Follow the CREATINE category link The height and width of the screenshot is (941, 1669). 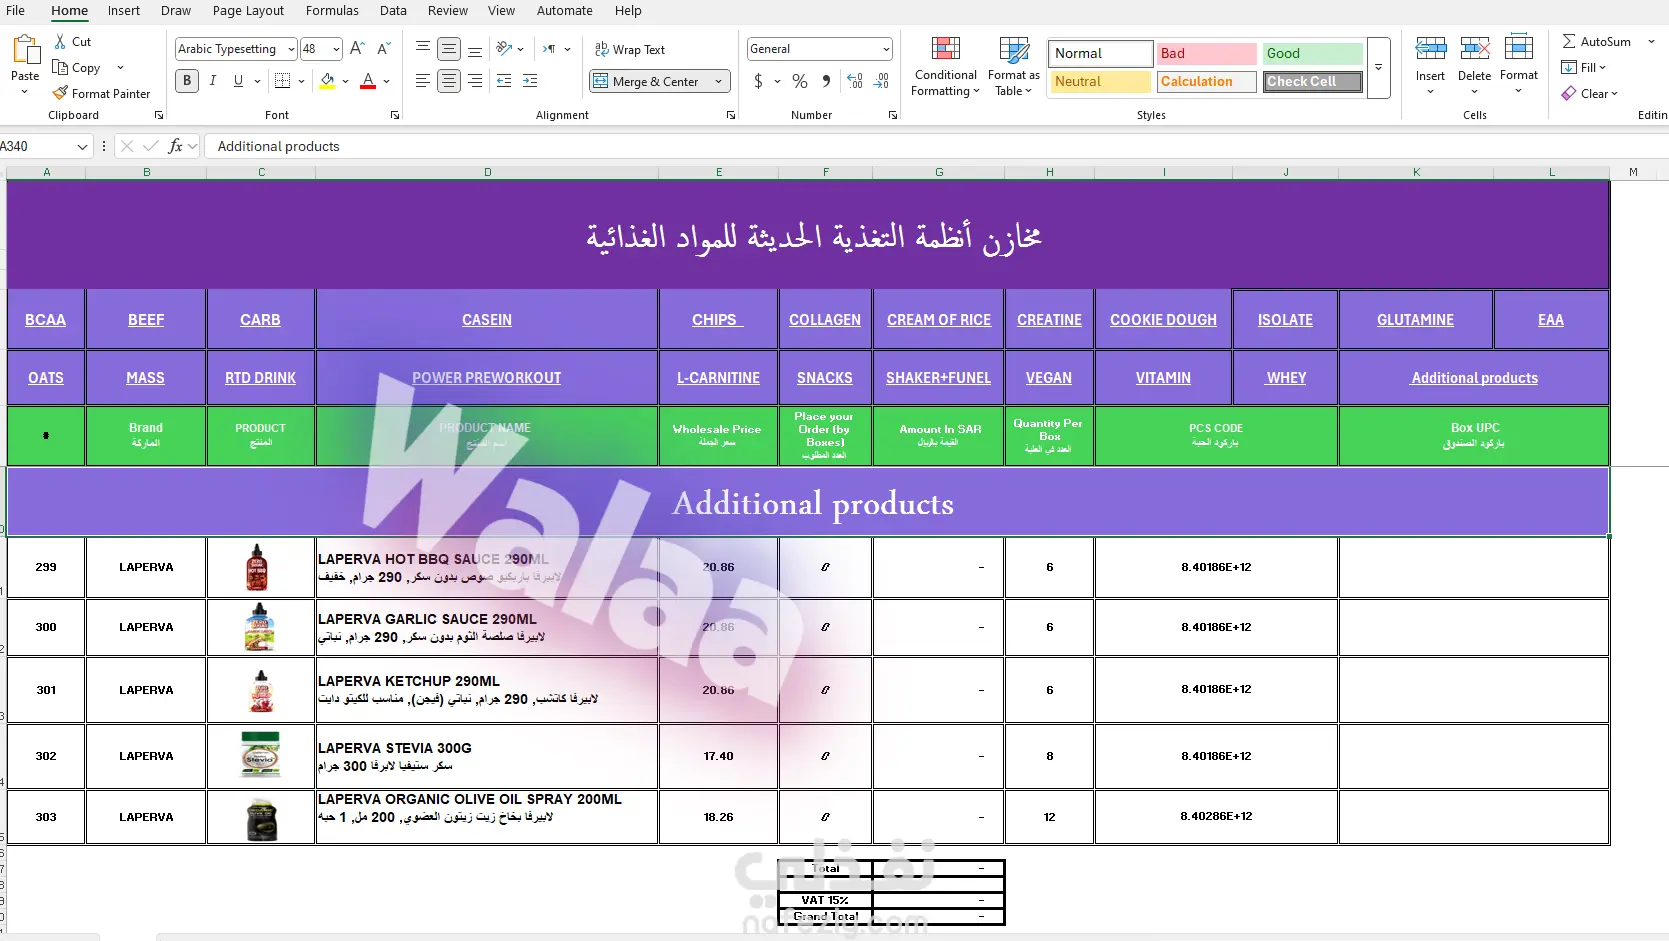tap(1049, 320)
